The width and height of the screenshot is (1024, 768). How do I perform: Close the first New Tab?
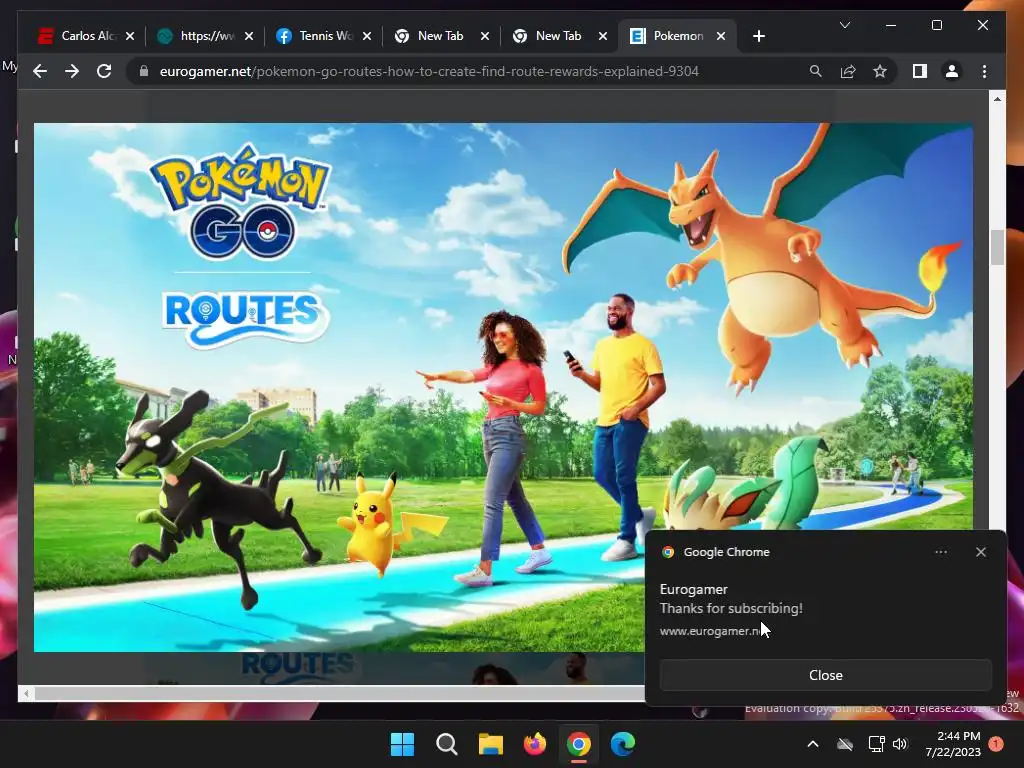click(485, 36)
